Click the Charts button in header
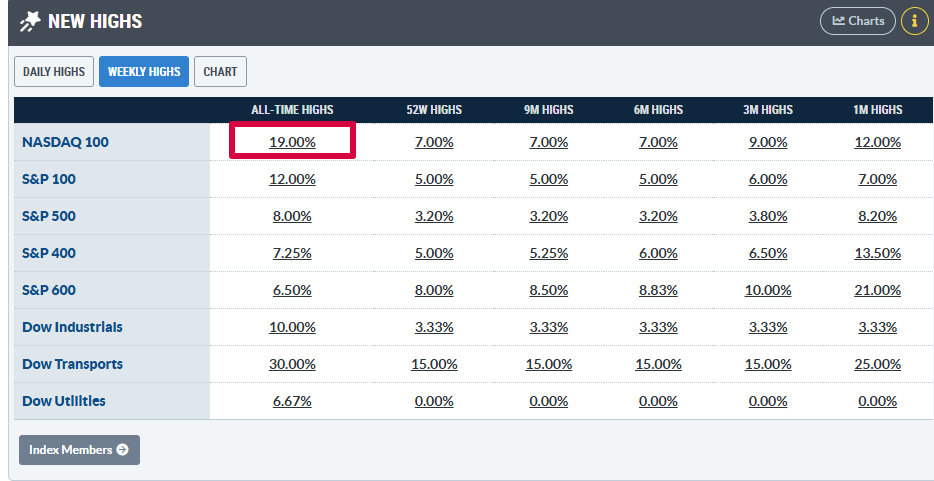Image resolution: width=934 pixels, height=481 pixels. tap(858, 21)
